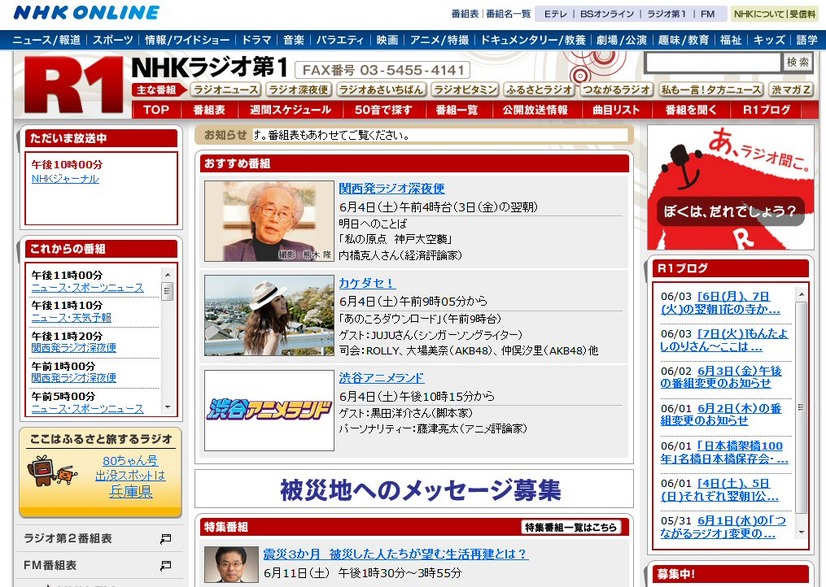Open the 関西発ラジオ深夜便 recommended link
This screenshot has height=587, width=826.
[391, 188]
